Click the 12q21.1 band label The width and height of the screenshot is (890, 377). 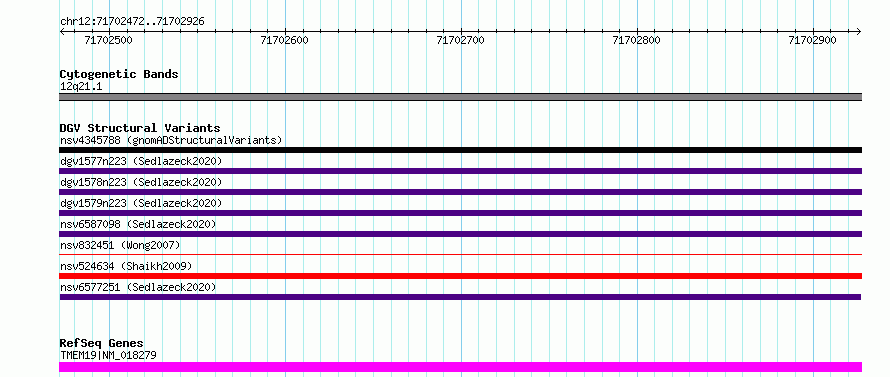(81, 87)
